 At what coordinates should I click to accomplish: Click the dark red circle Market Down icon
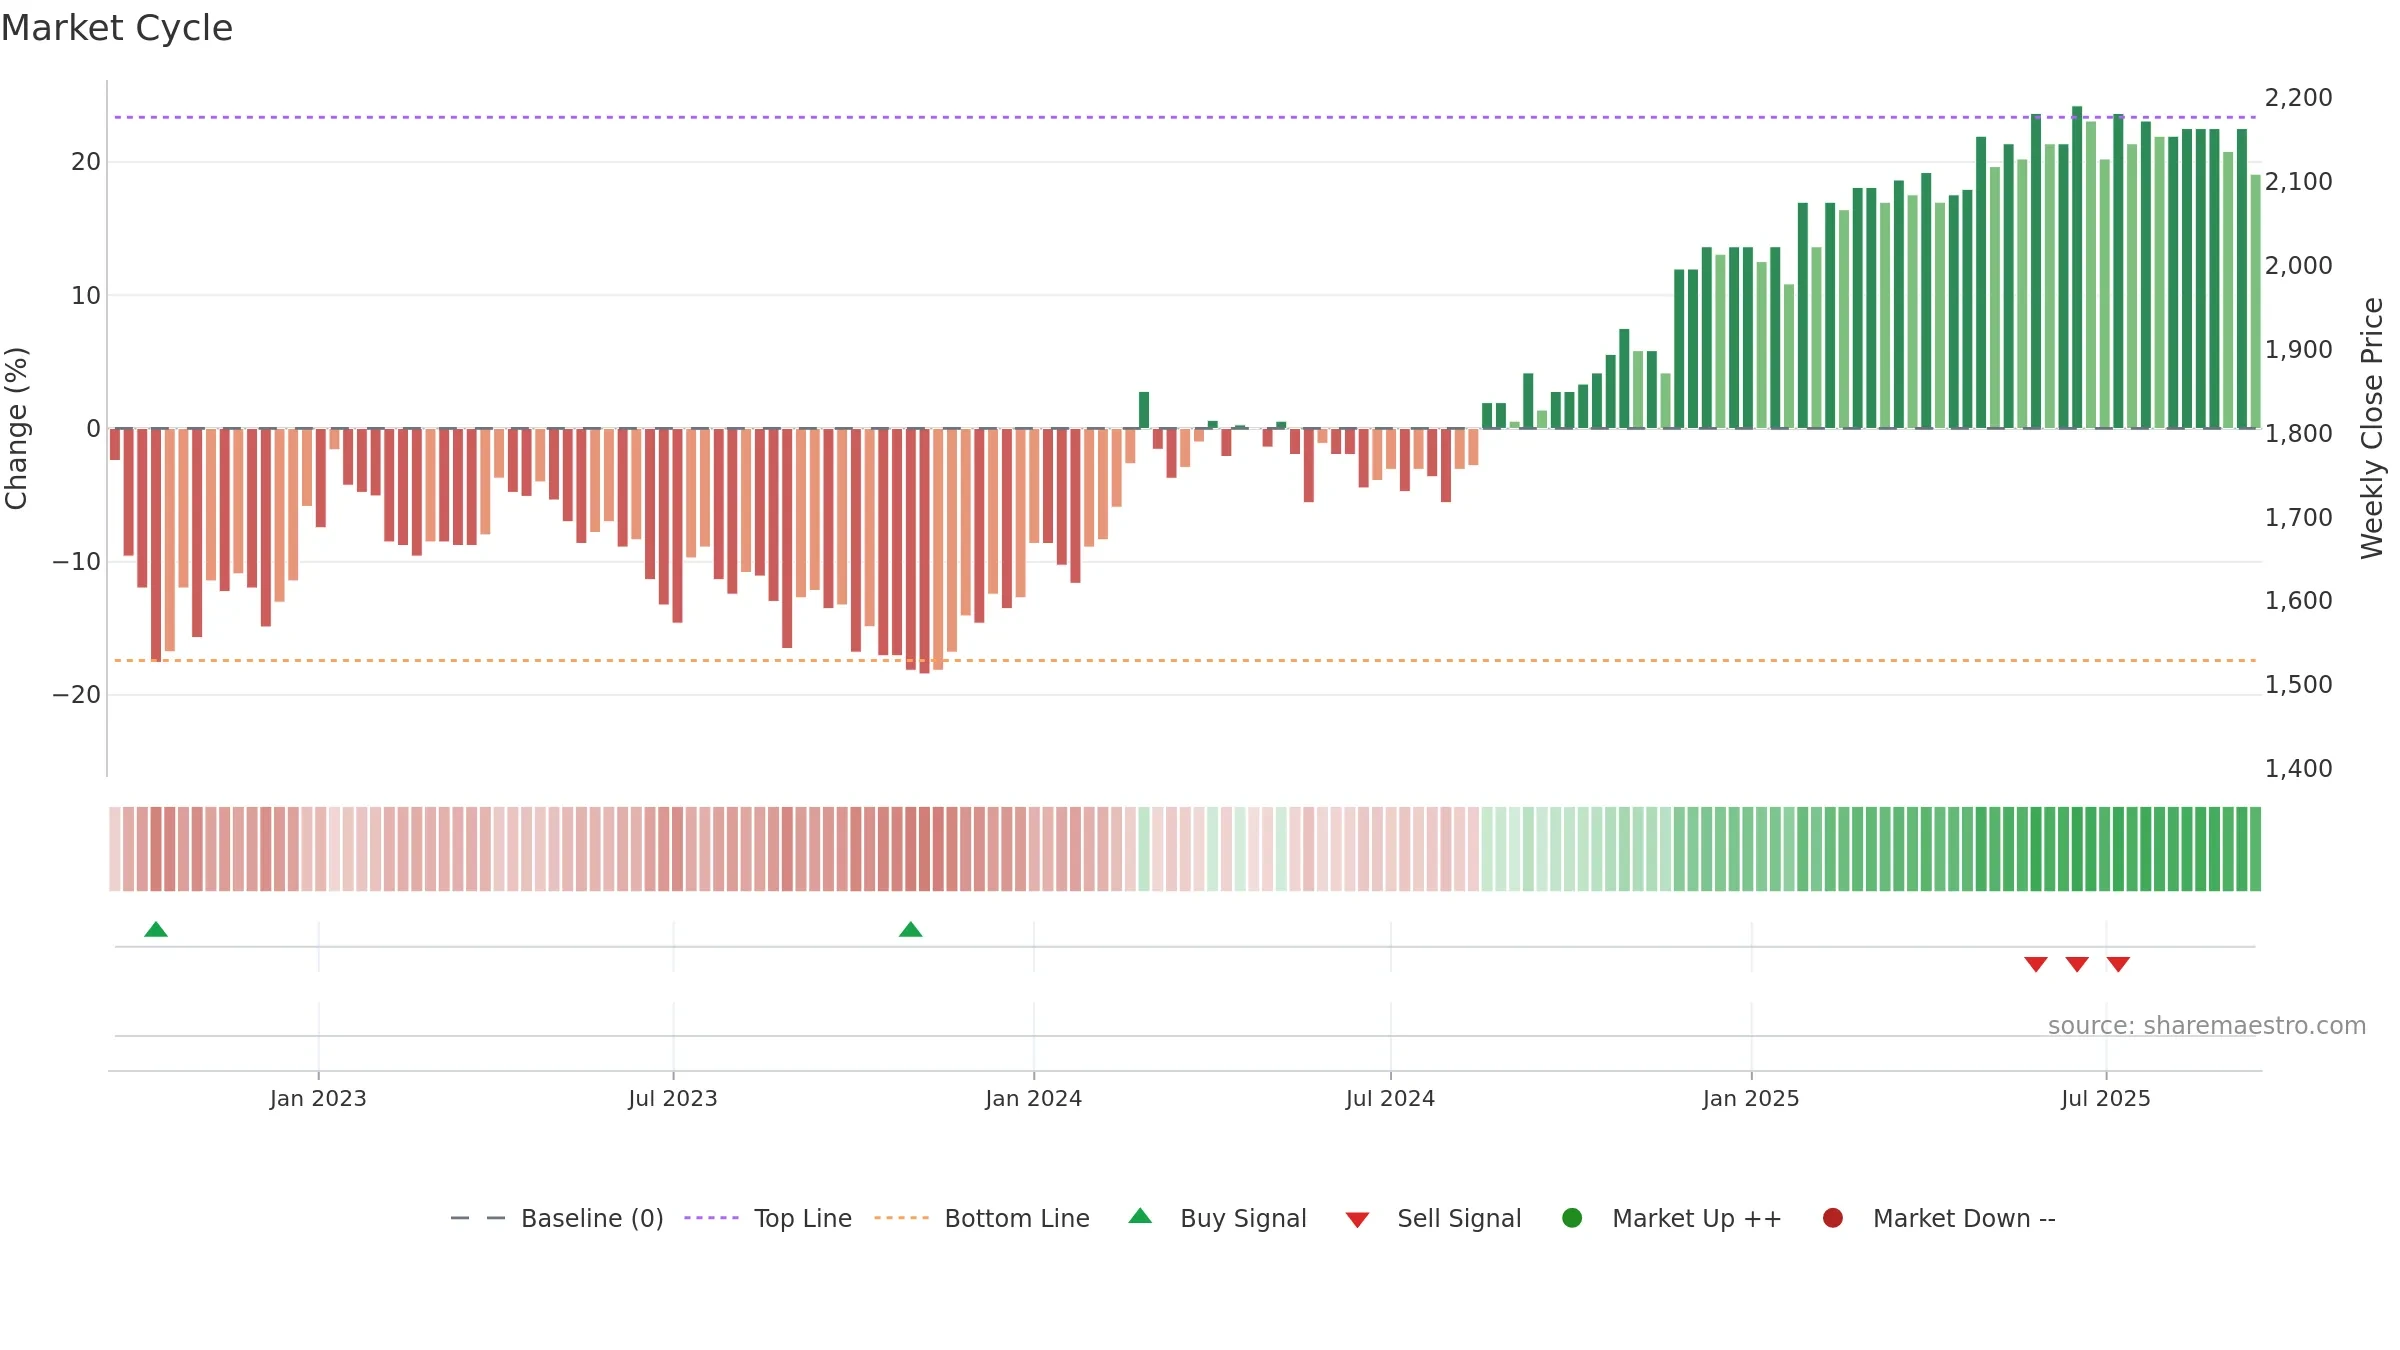point(1833,1218)
